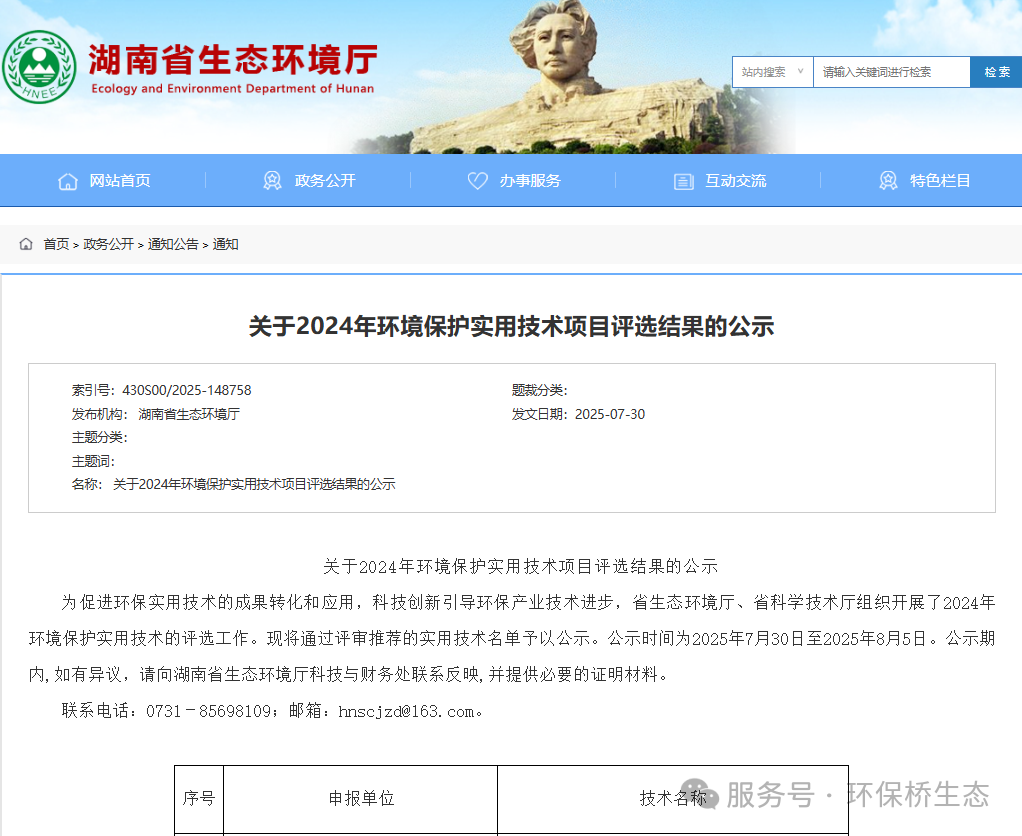Open the 政务公开 navigation menu item
Image resolution: width=1022 pixels, height=836 pixels.
tap(325, 181)
